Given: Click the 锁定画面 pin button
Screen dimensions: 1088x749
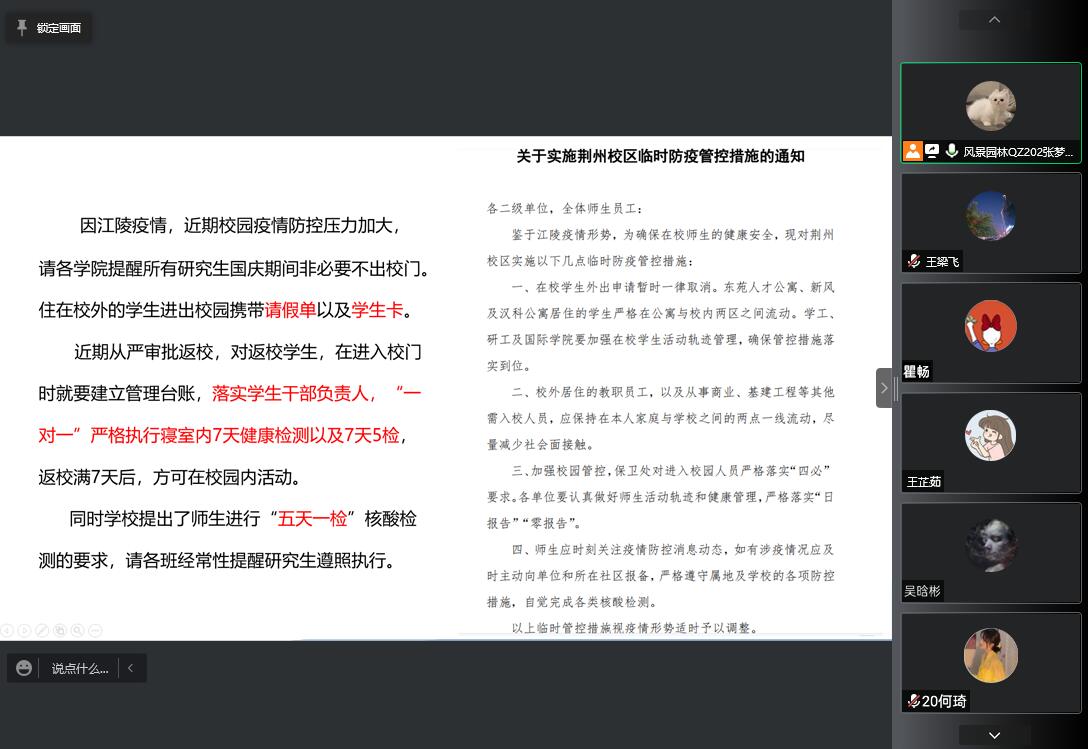Looking at the screenshot, I should pyautogui.click(x=48, y=28).
